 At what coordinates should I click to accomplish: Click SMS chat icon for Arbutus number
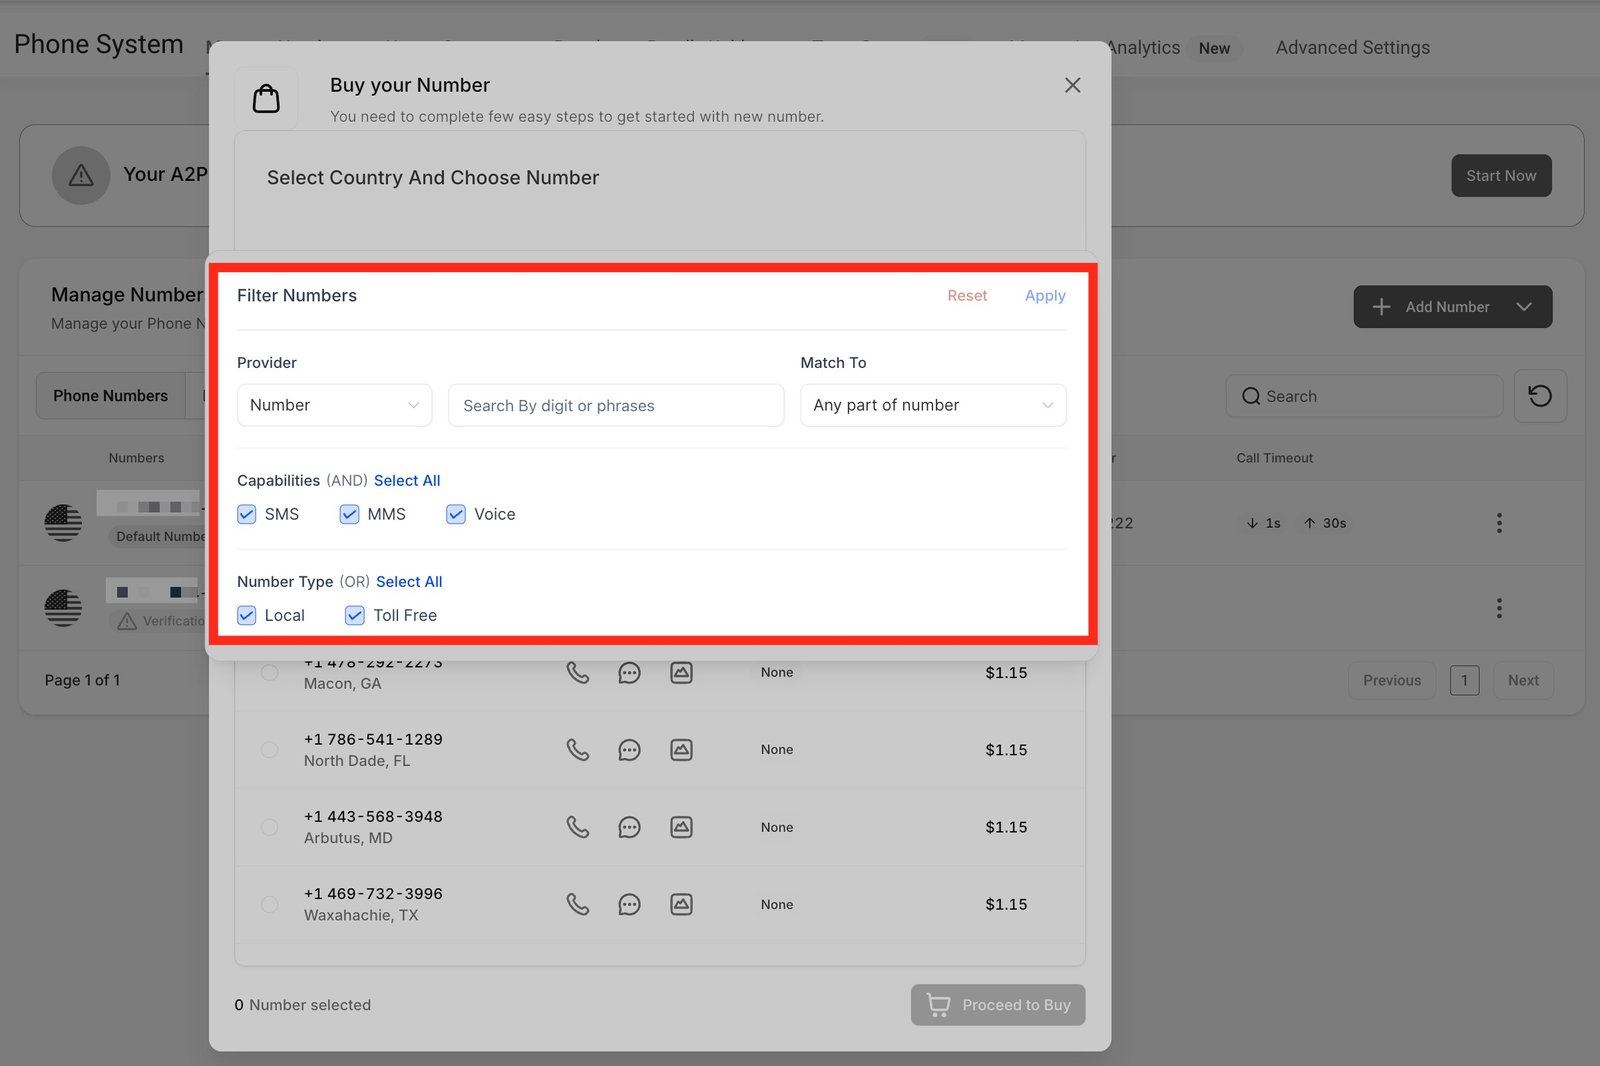(629, 827)
